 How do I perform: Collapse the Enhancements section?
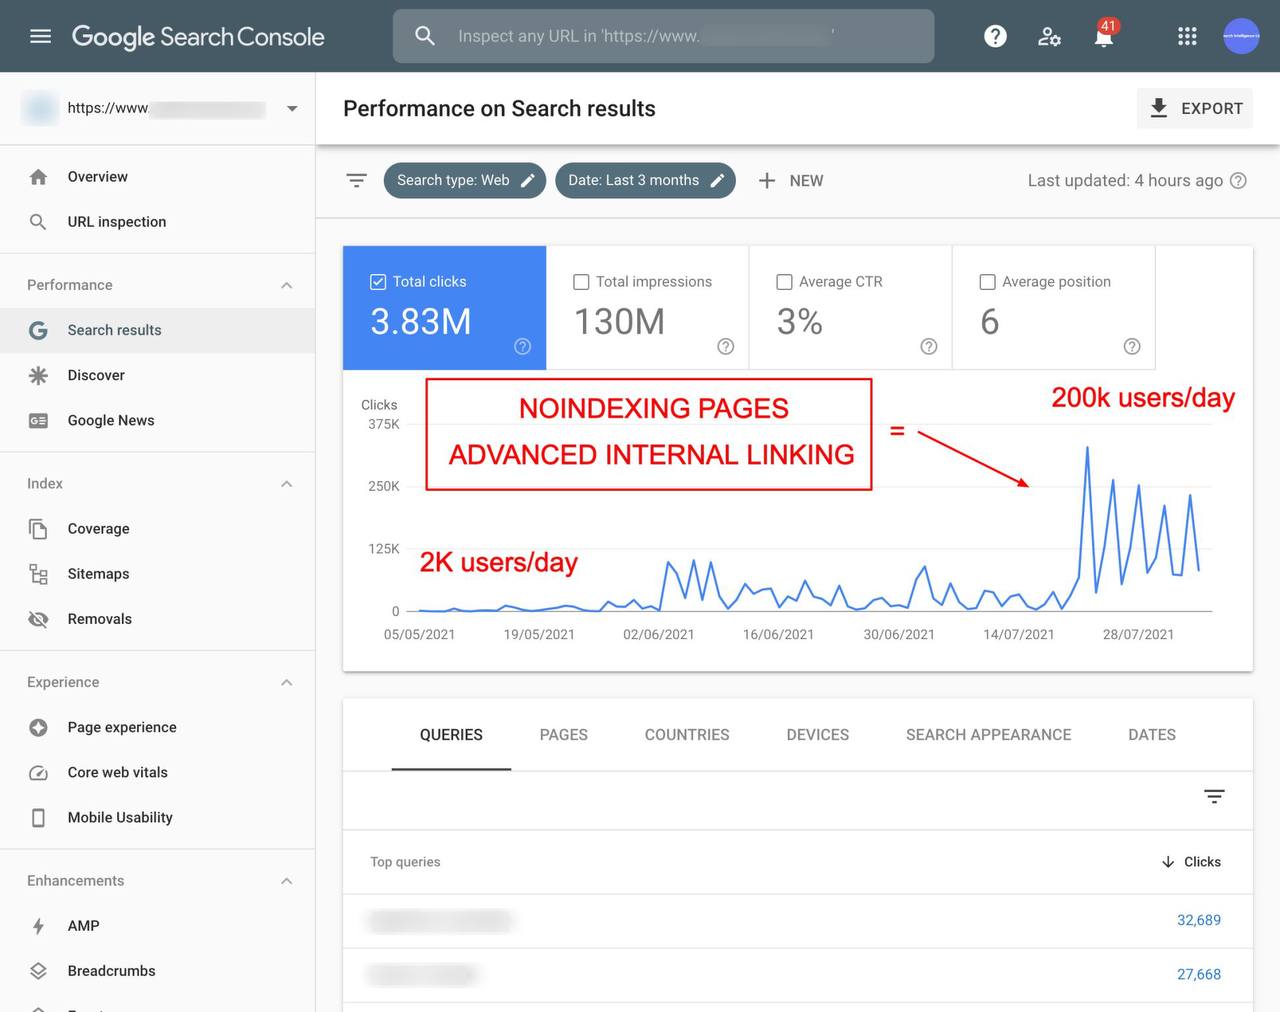point(287,881)
